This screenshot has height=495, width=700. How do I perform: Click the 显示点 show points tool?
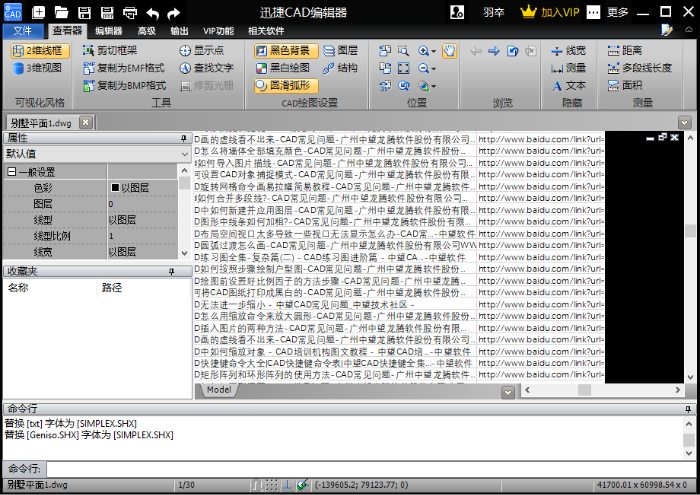click(x=201, y=50)
